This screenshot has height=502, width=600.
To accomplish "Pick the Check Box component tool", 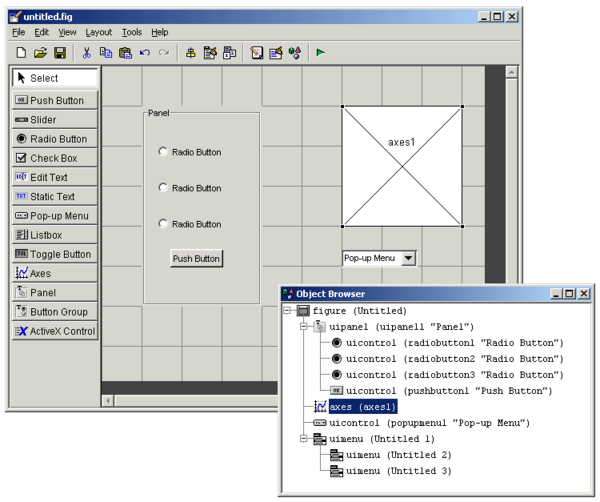I will click(55, 158).
